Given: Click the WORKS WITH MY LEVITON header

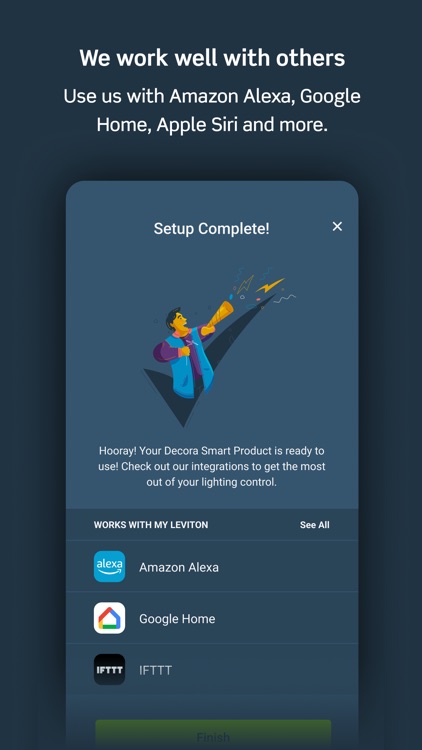Looking at the screenshot, I should [x=151, y=525].
